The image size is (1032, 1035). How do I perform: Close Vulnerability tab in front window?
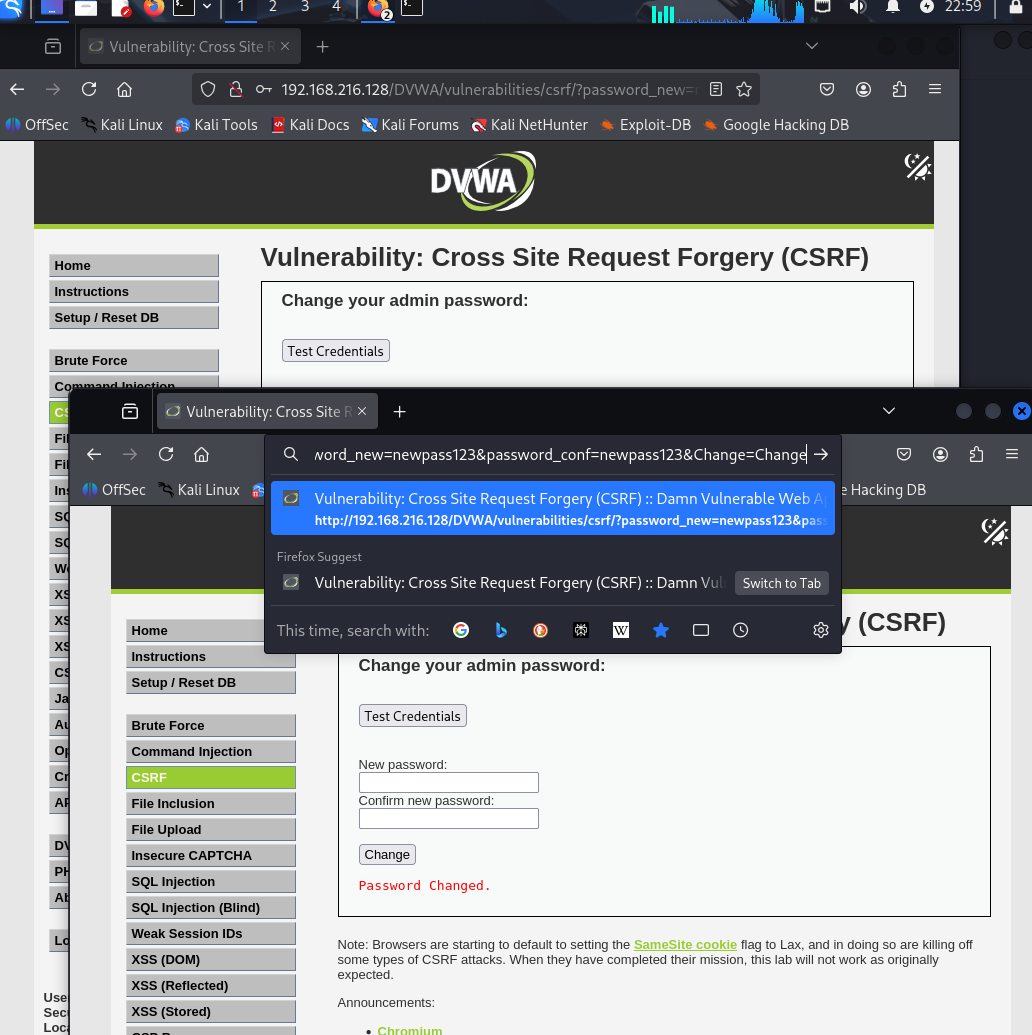[362, 411]
